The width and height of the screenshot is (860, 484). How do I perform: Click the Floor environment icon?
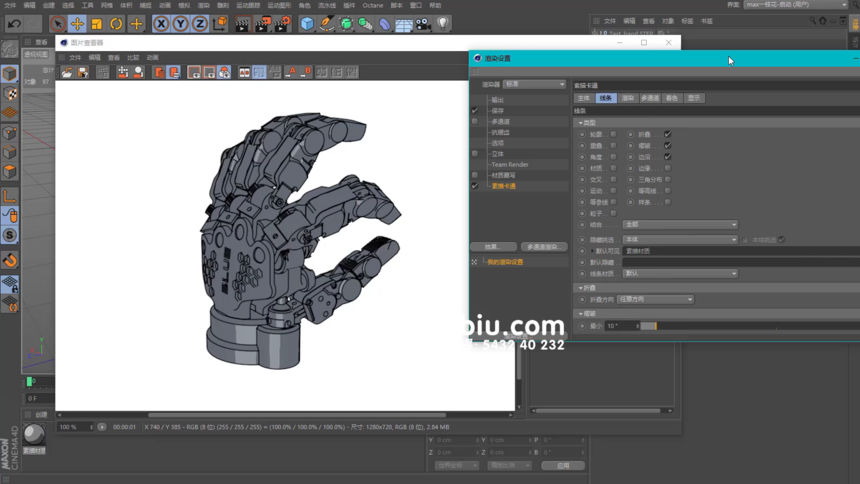point(404,24)
